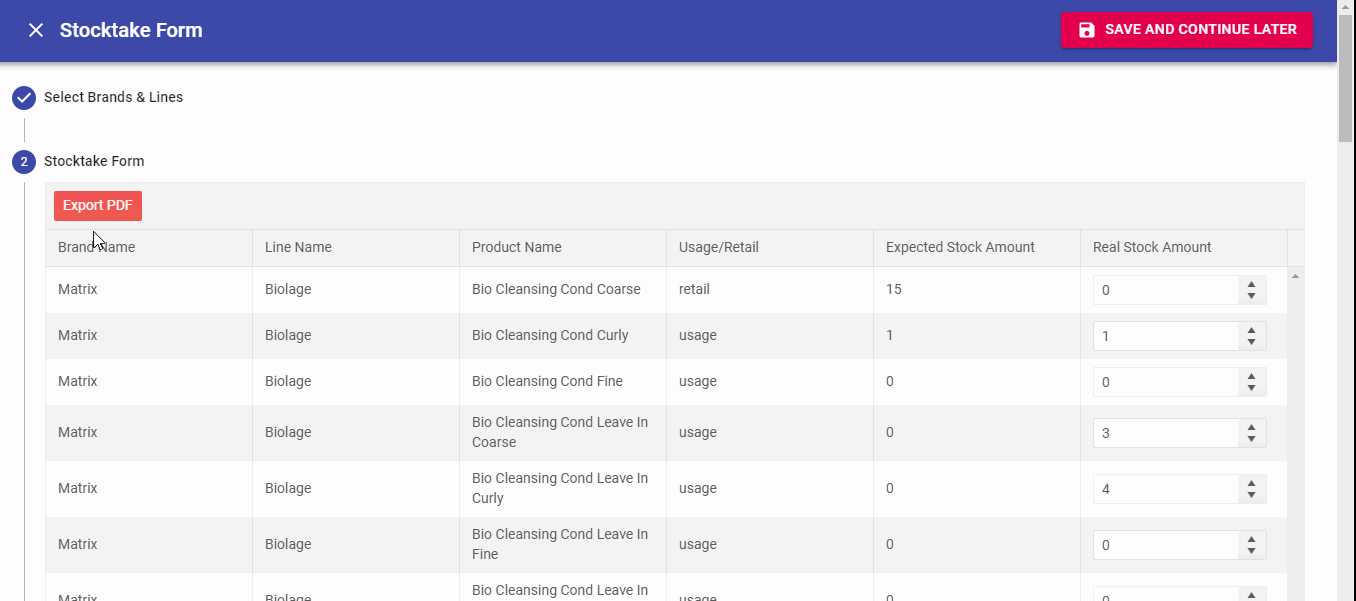Increase stock for Cond Leave In Fine
This screenshot has height=601, width=1356.
click(1251, 539)
